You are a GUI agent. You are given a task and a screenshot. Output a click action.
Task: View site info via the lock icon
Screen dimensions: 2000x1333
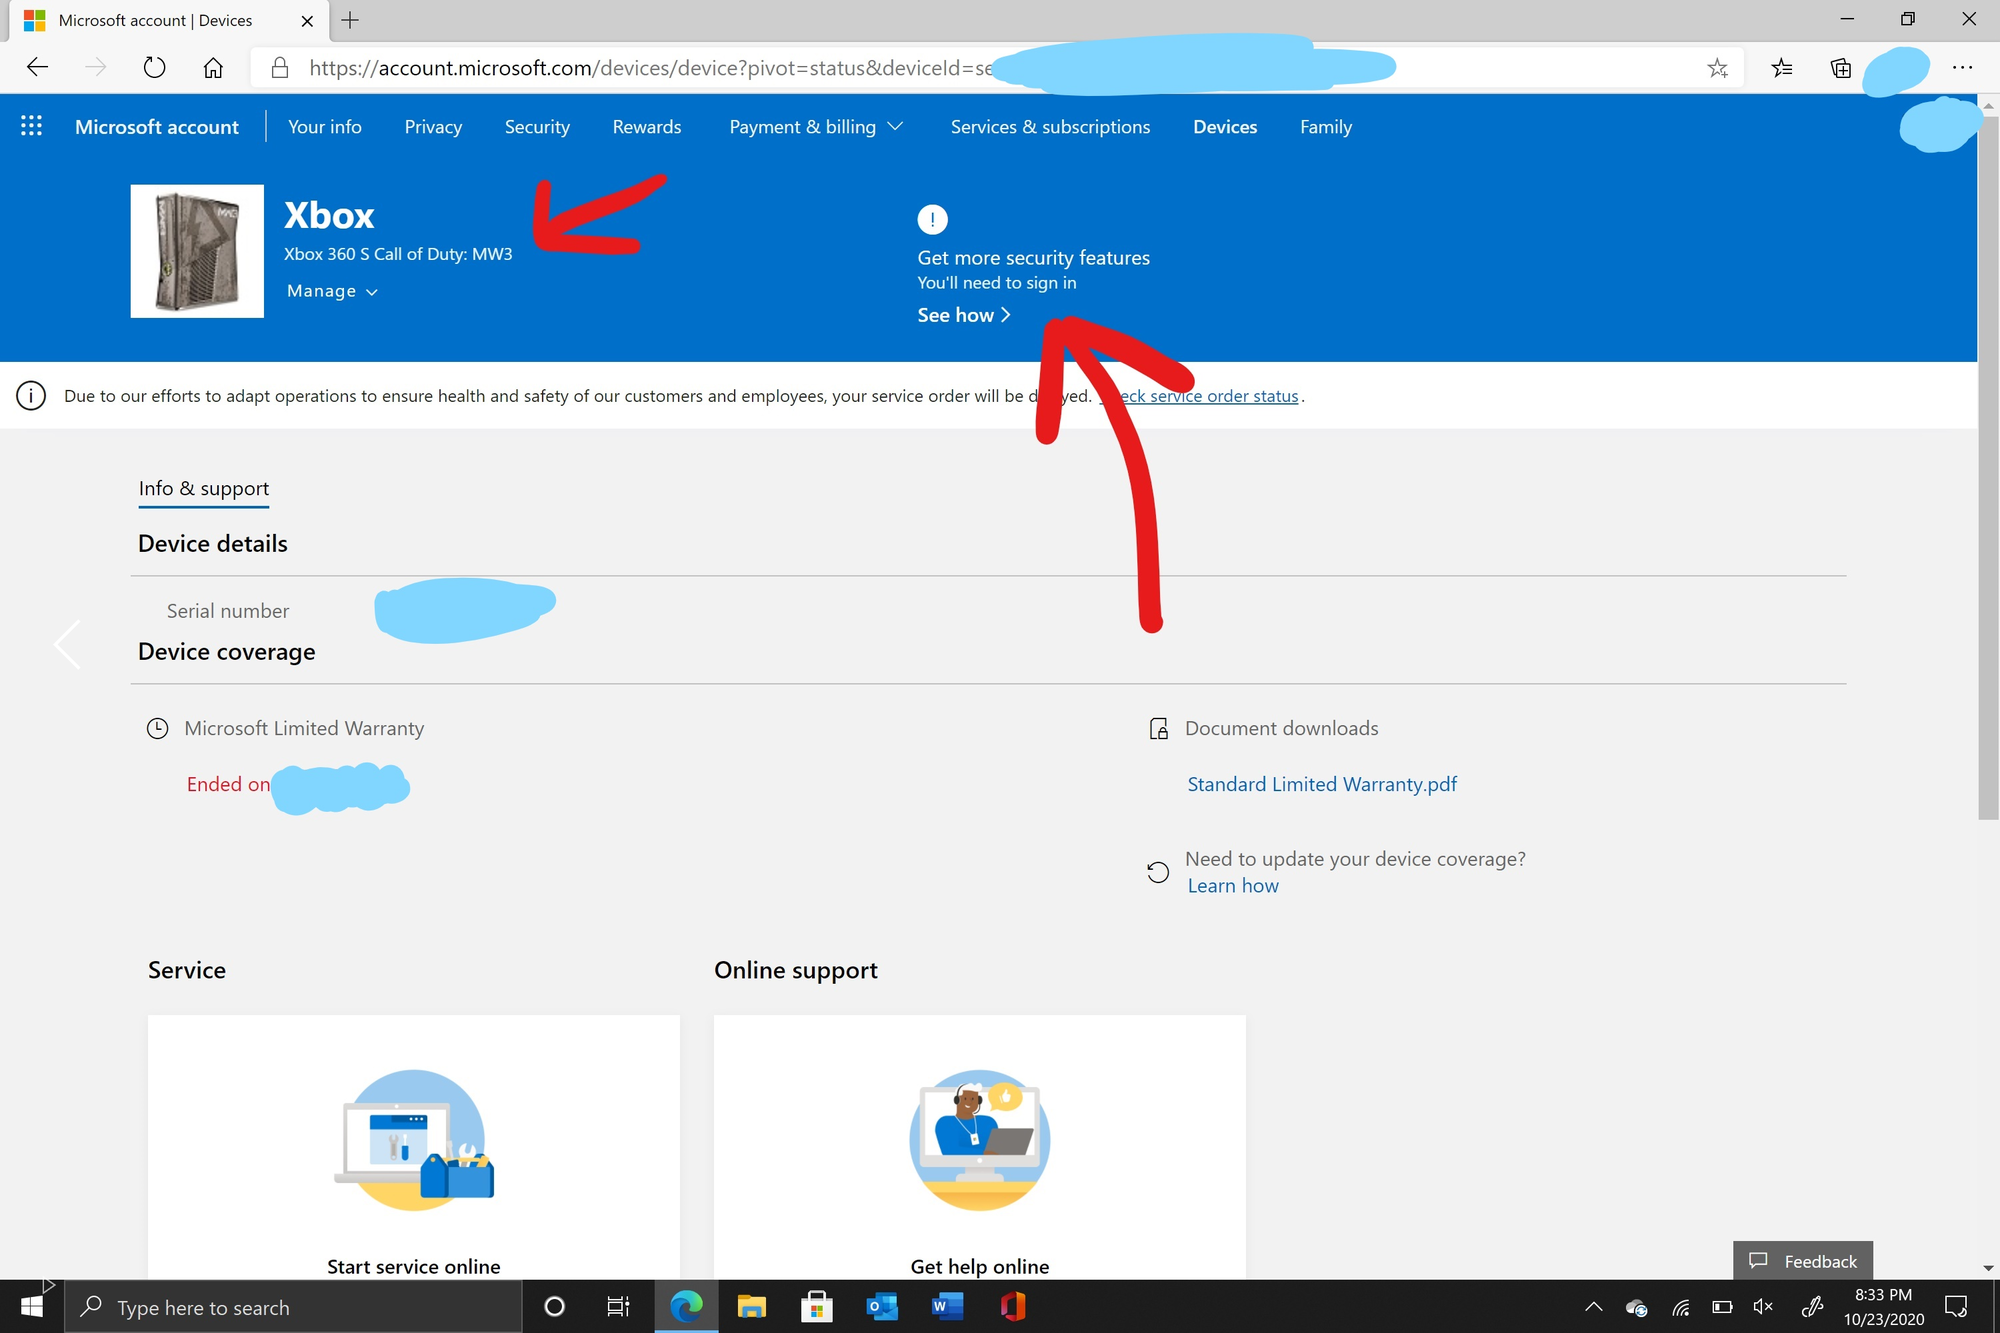coord(280,67)
